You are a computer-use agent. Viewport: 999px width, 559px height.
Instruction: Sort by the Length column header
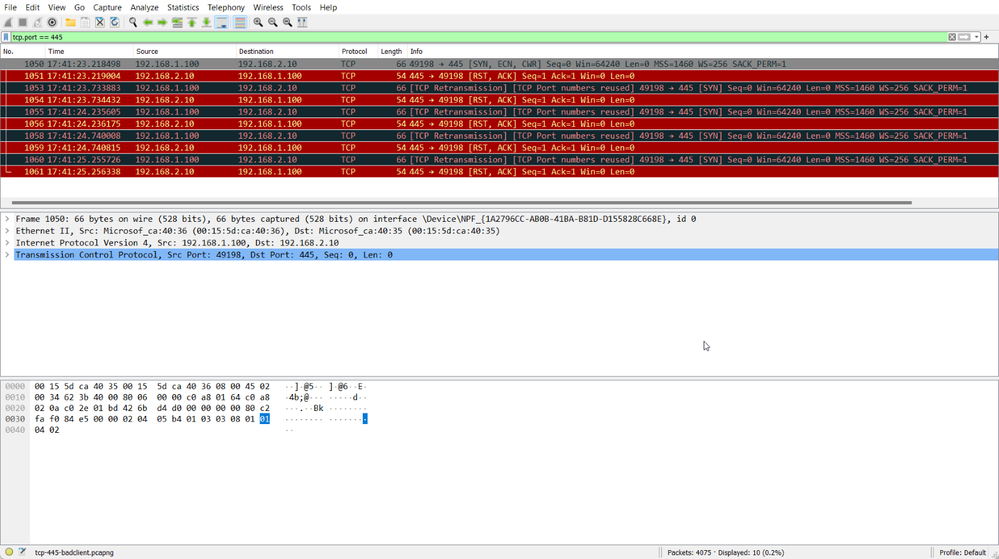[x=392, y=52]
